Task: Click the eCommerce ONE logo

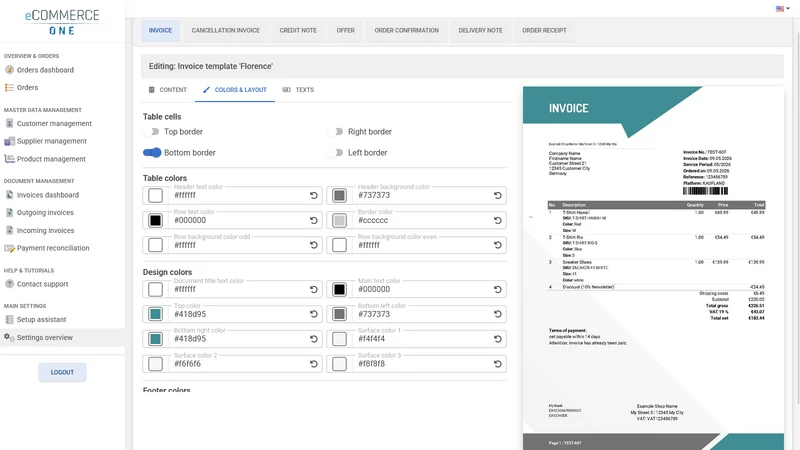Action: click(x=62, y=22)
